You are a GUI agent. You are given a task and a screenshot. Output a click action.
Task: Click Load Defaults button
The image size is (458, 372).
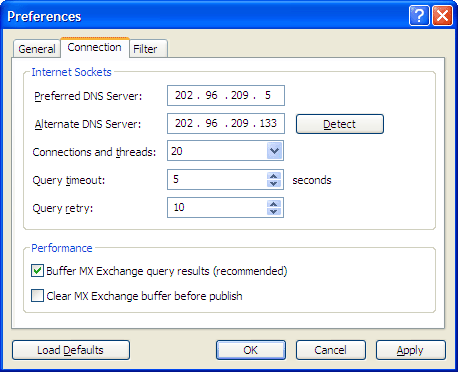click(x=71, y=350)
